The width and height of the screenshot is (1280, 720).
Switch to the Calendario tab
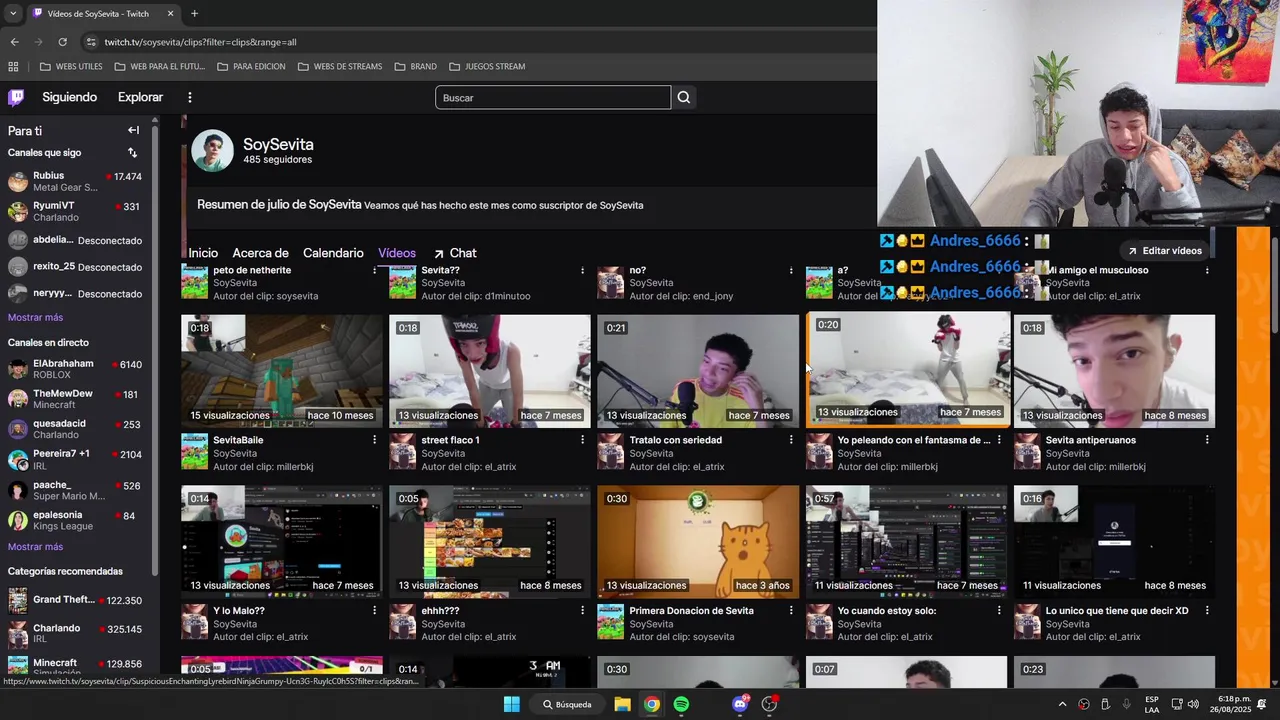coord(333,253)
